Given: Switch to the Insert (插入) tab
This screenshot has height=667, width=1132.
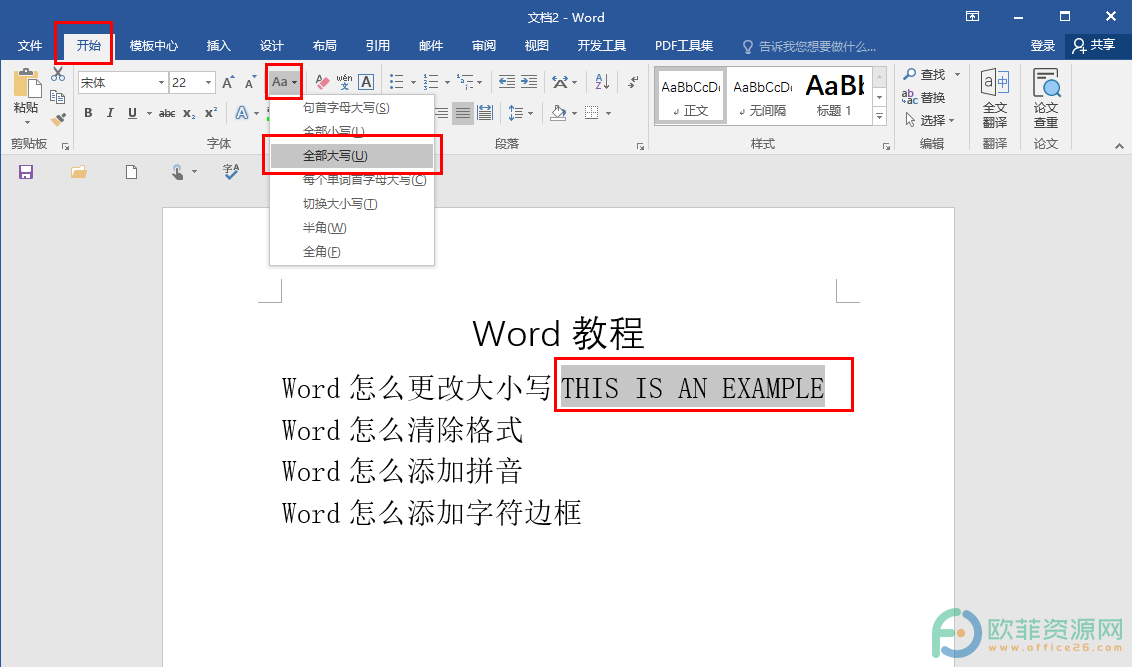Looking at the screenshot, I should (218, 45).
